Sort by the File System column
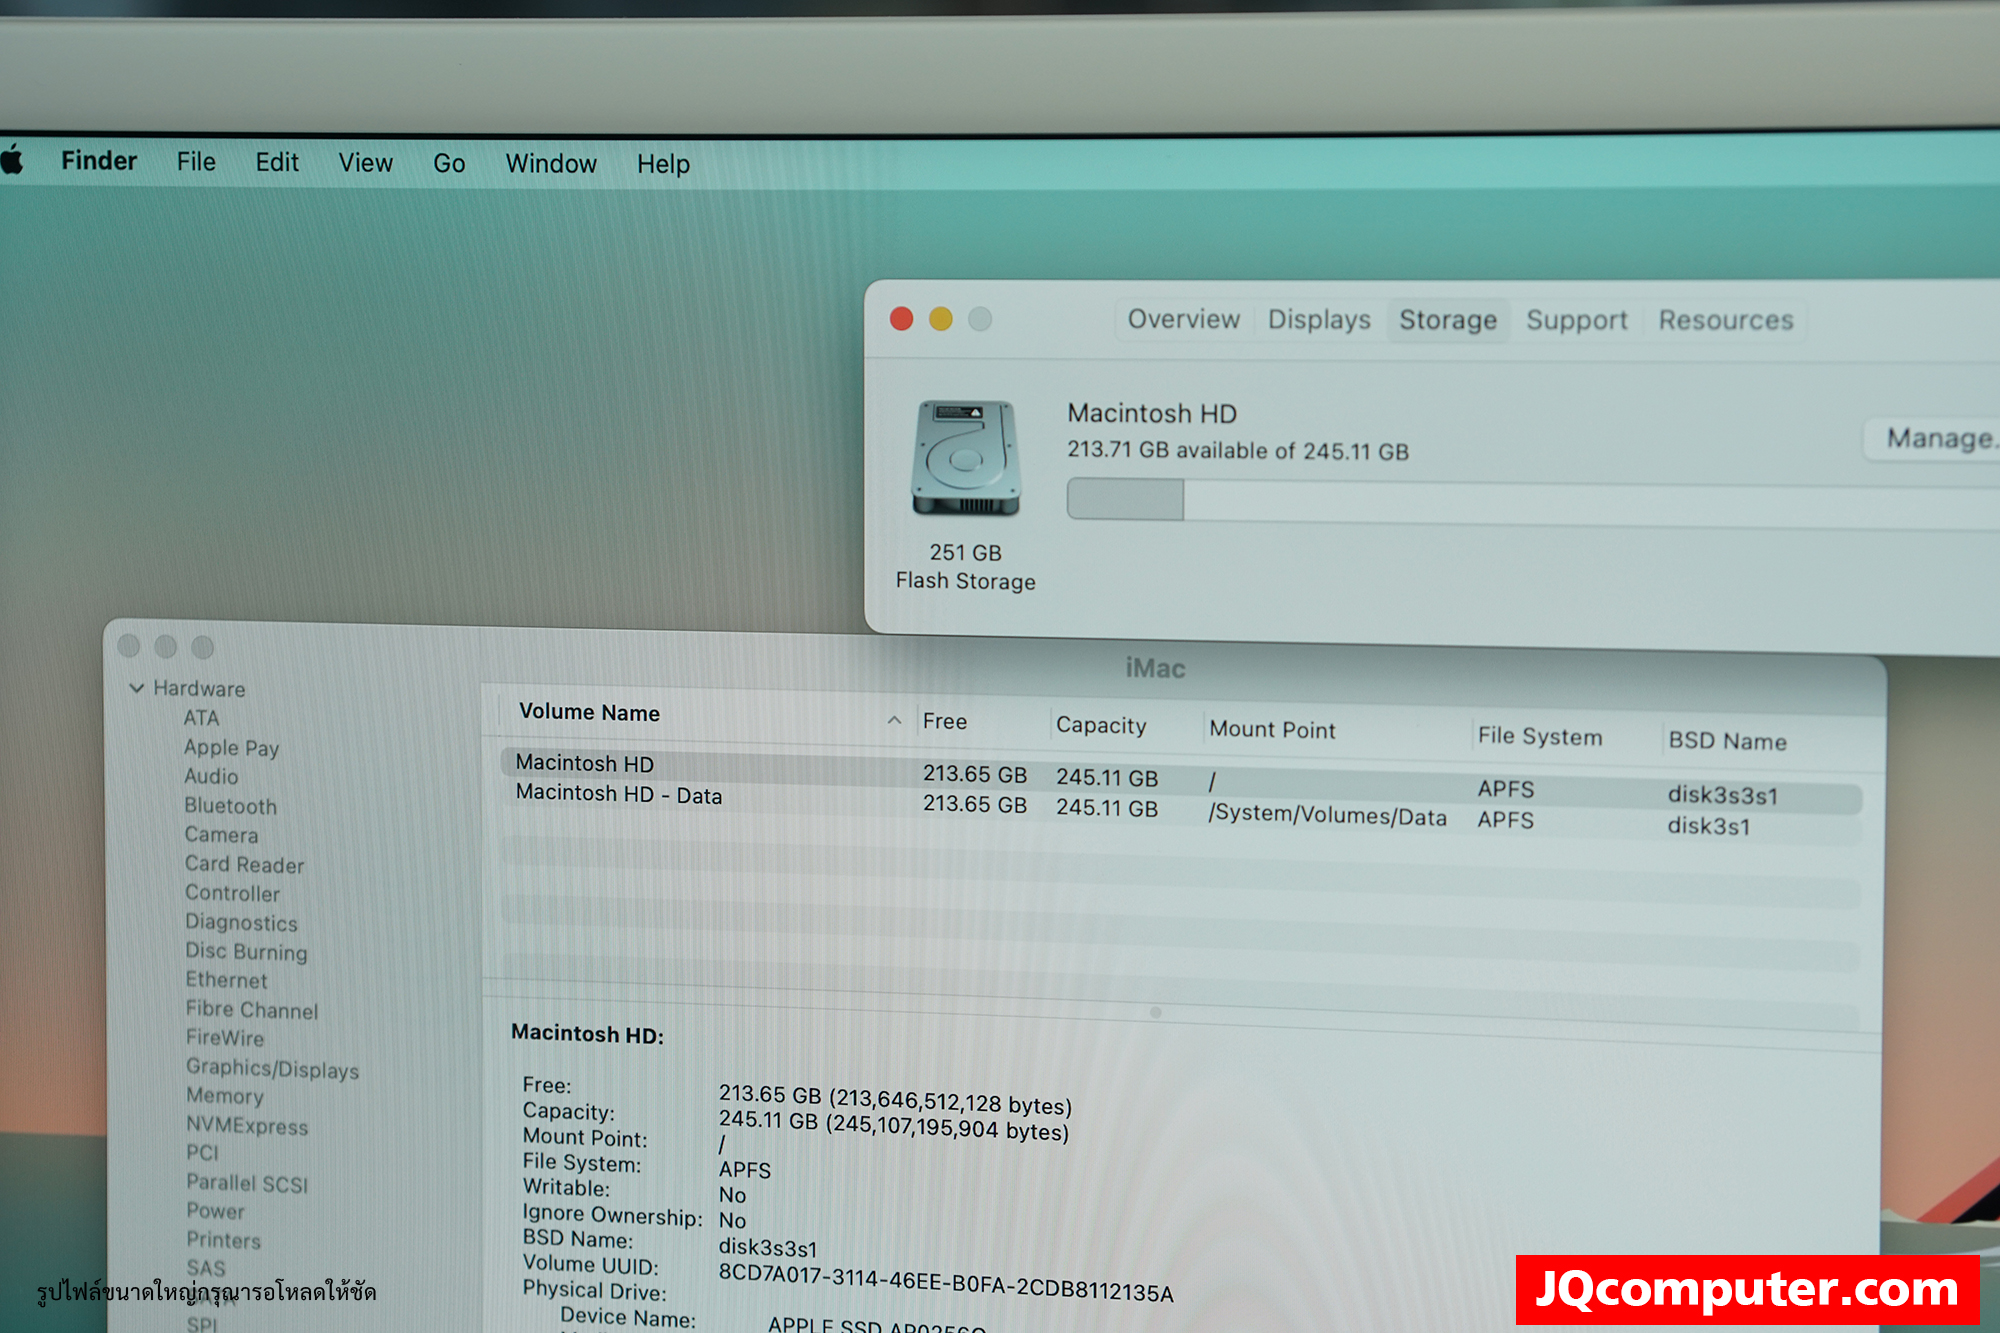Image resolution: width=2000 pixels, height=1333 pixels. pyautogui.click(x=1540, y=737)
